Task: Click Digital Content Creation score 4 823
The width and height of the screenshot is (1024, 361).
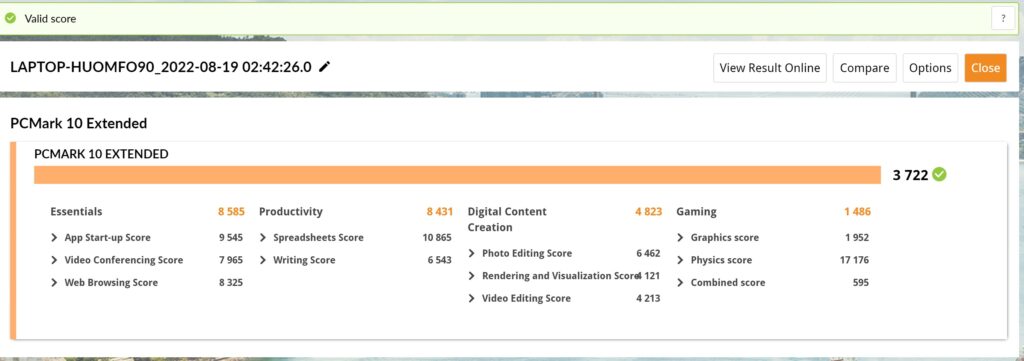Action: point(648,212)
